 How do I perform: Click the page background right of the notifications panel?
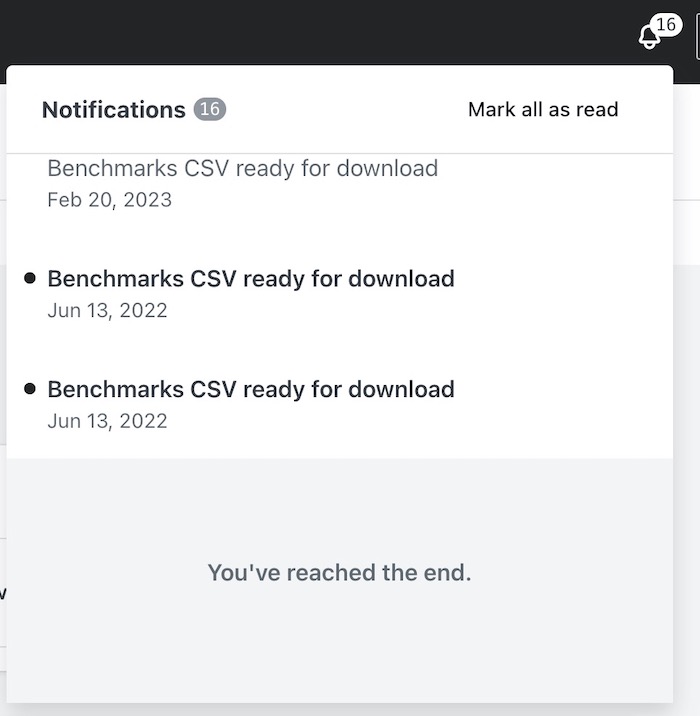click(x=687, y=400)
